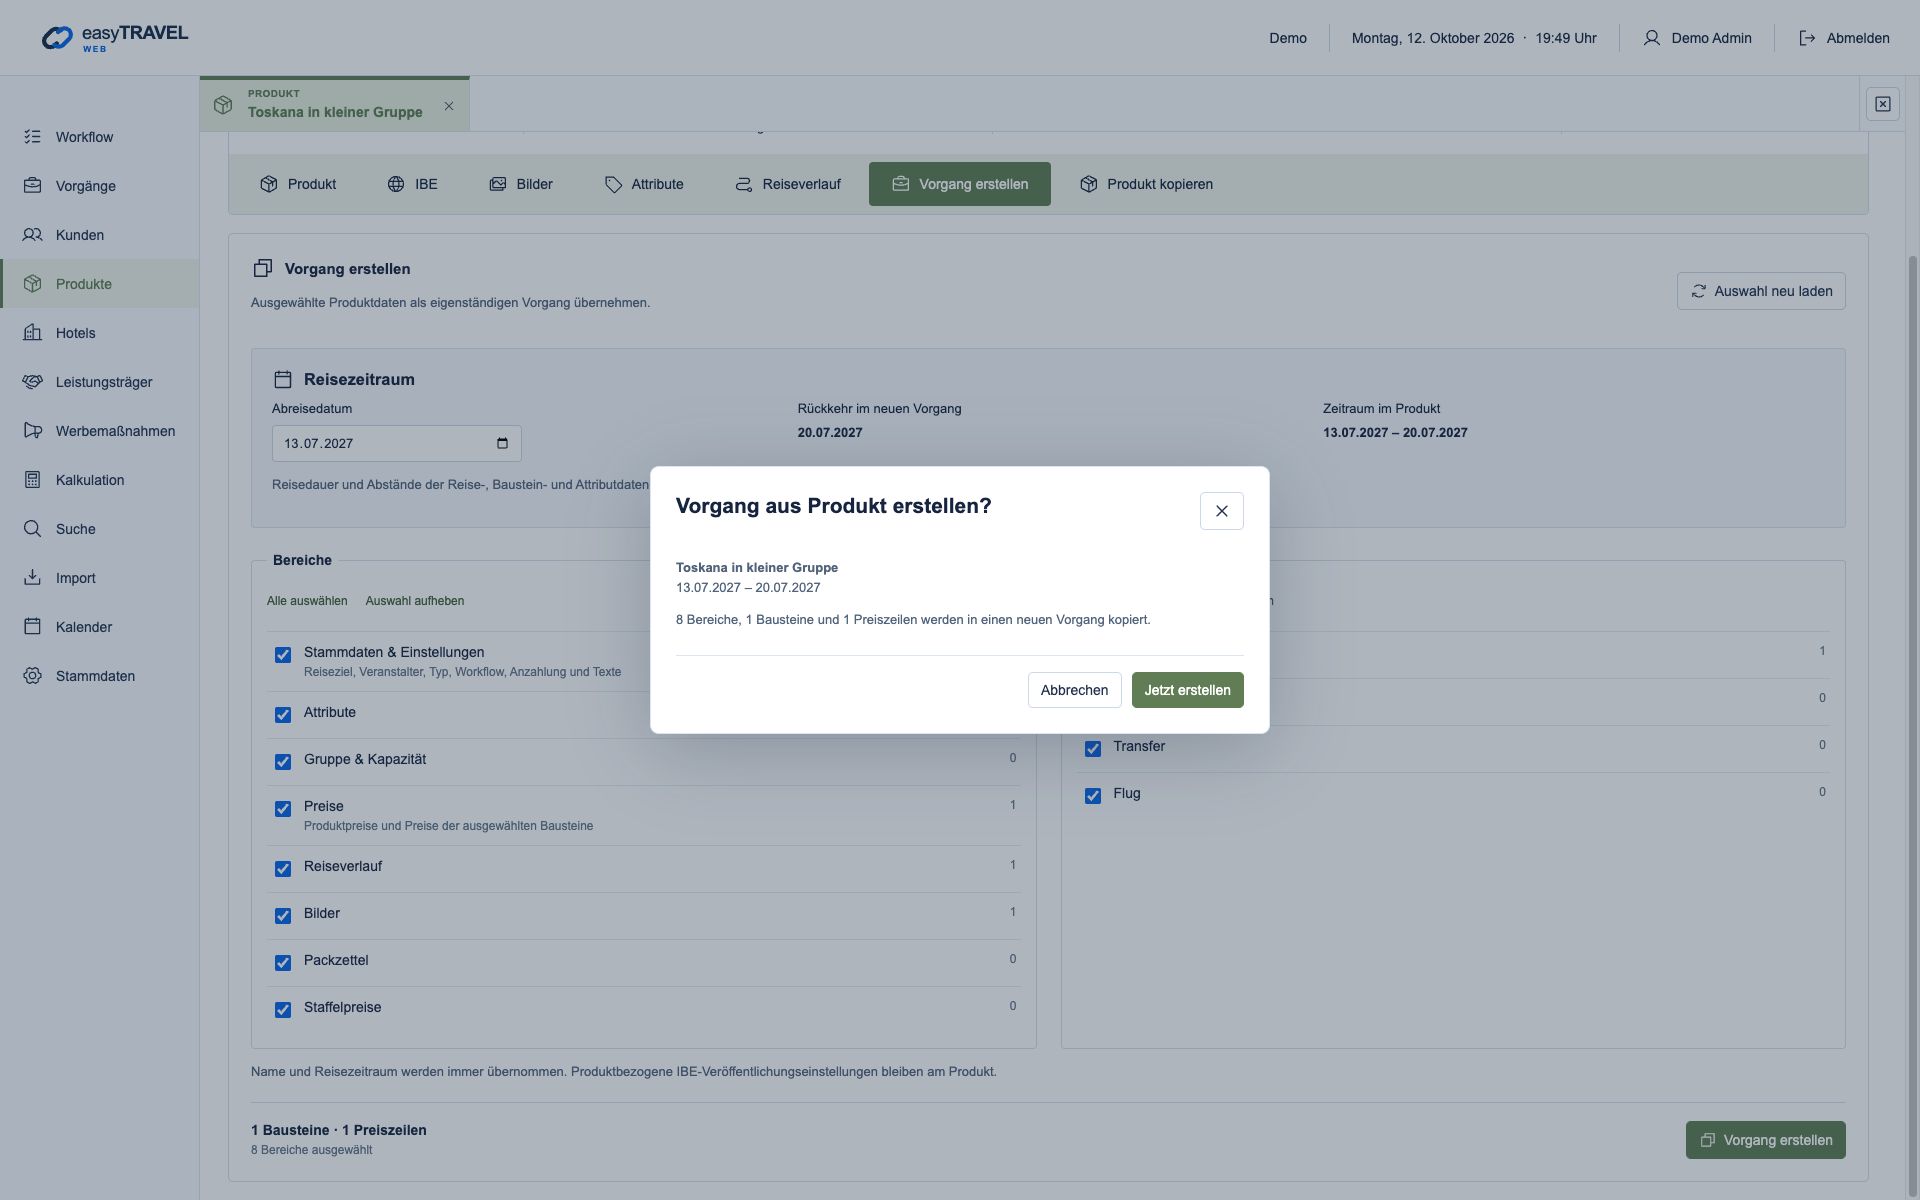The image size is (1920, 1200).
Task: Open the IBE tab
Action: click(412, 184)
